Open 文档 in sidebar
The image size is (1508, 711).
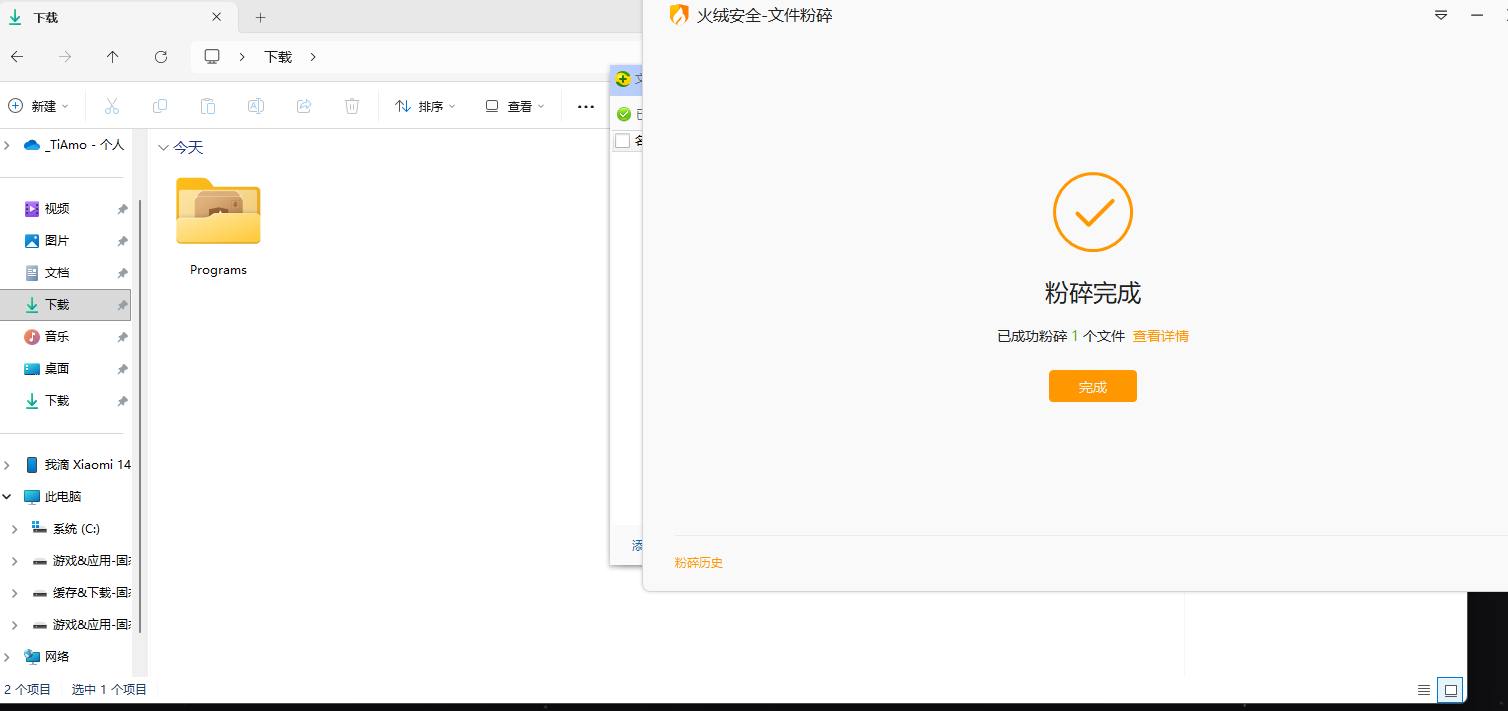click(57, 273)
